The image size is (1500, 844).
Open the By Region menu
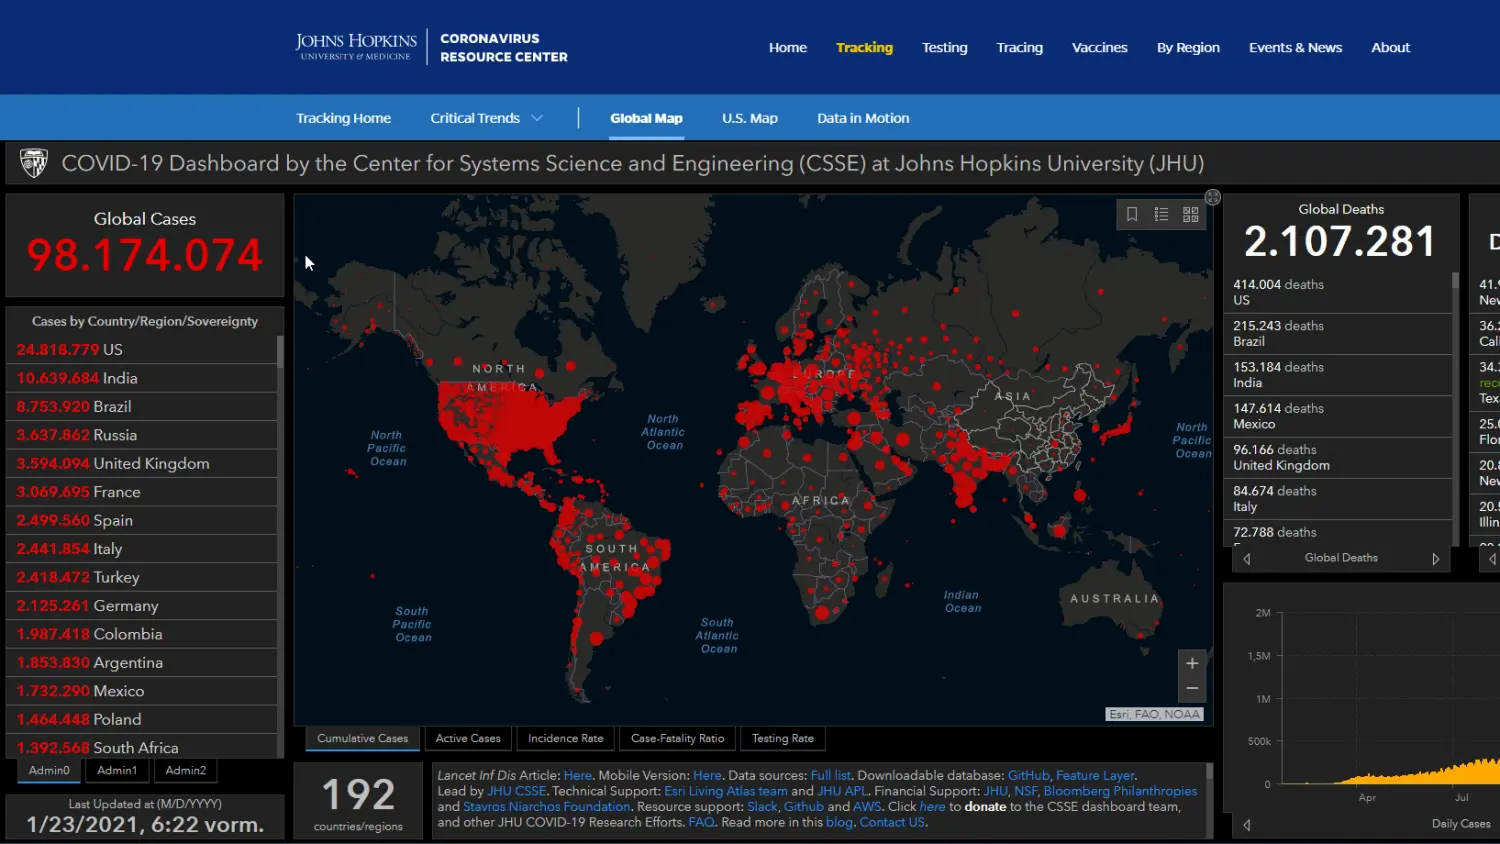[1188, 47]
